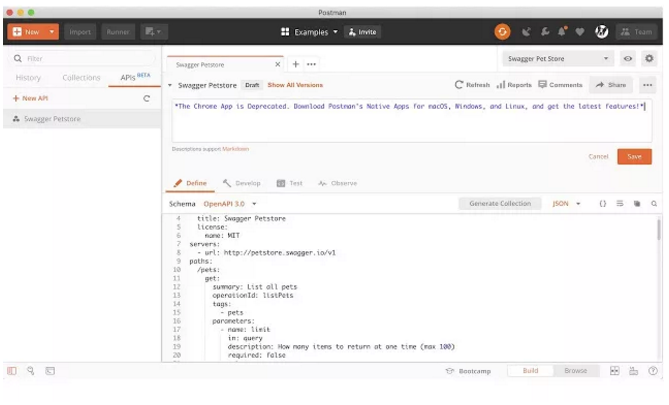The height and width of the screenshot is (405, 669).
Task: Open find and replace in status bar
Action: pos(31,371)
